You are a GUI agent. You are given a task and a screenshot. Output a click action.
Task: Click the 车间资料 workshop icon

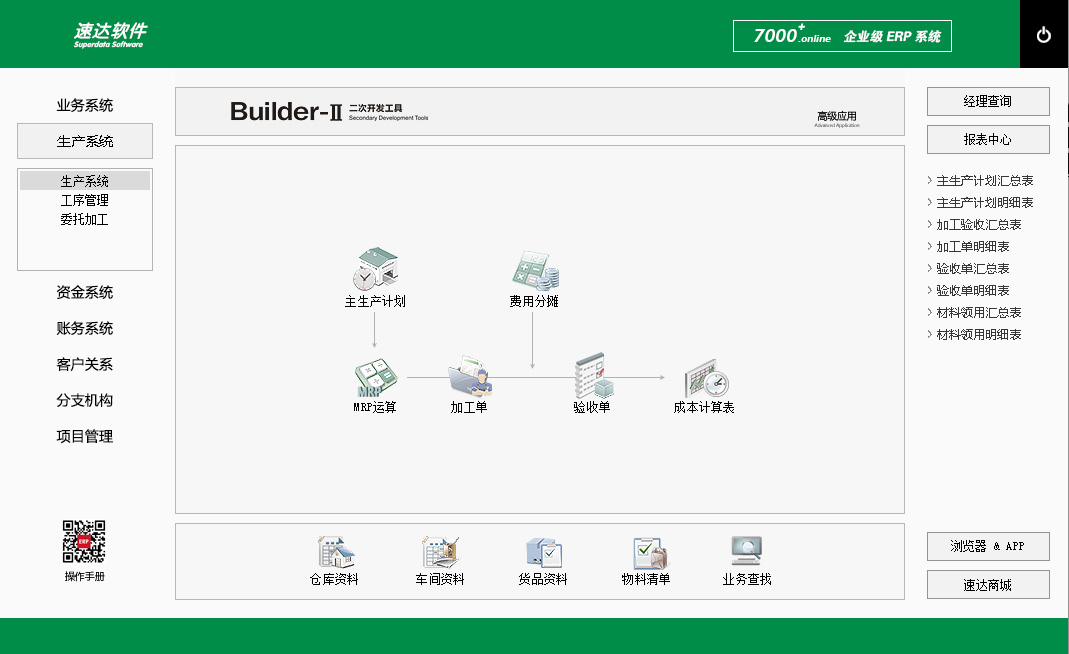click(440, 553)
